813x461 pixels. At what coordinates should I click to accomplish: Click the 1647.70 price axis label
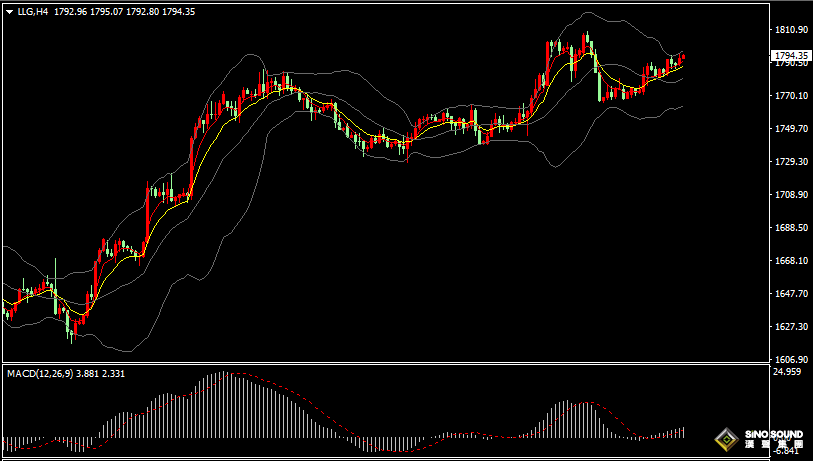(x=790, y=294)
